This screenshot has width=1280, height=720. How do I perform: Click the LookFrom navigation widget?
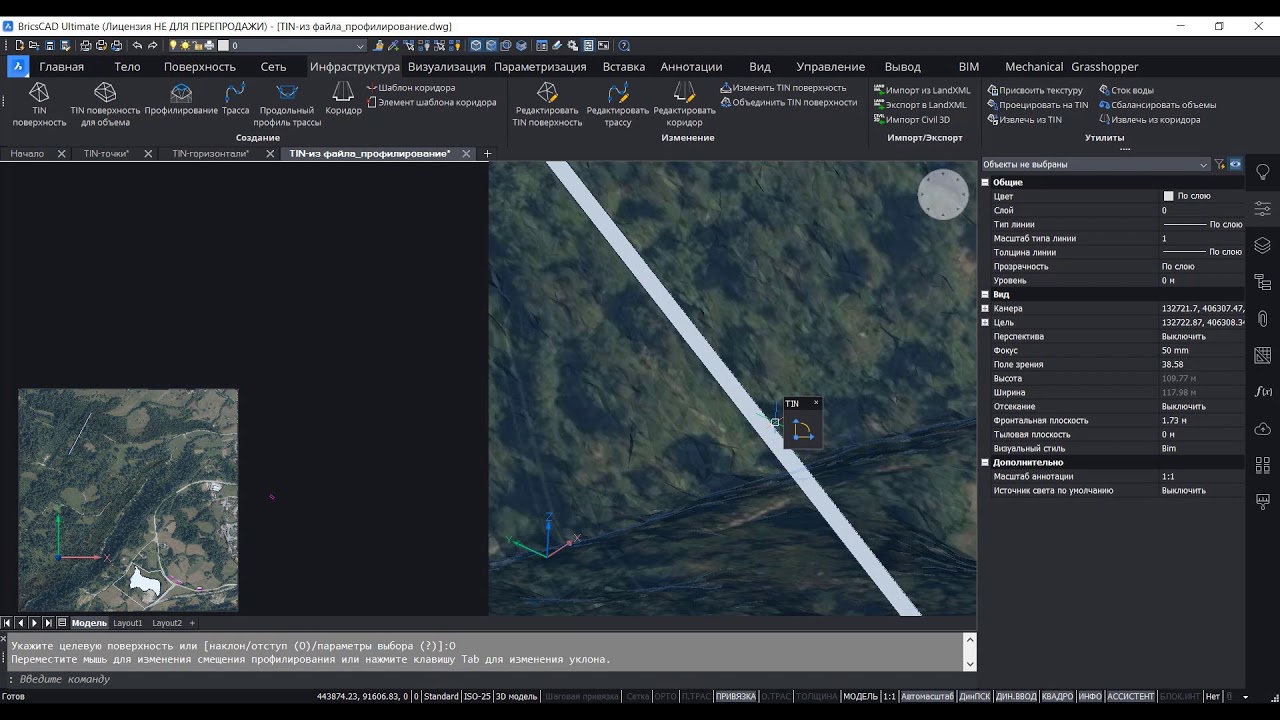943,194
